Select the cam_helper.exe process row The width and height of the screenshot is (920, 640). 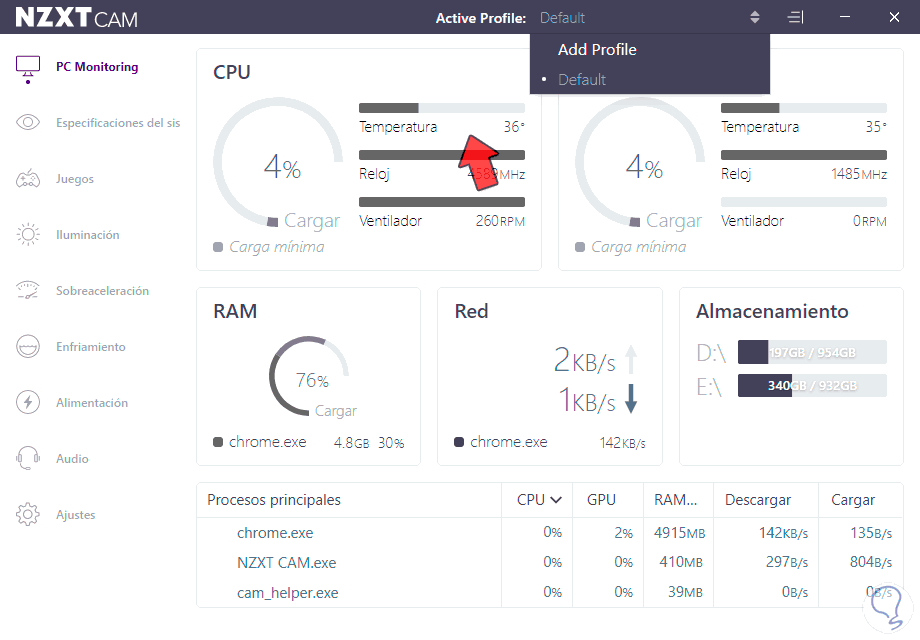(x=550, y=592)
